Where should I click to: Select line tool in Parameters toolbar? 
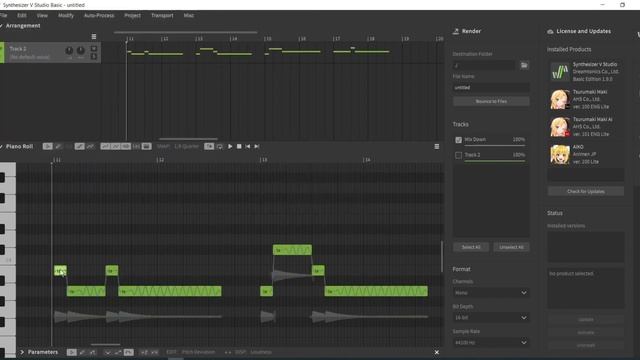pyautogui.click(x=93, y=352)
